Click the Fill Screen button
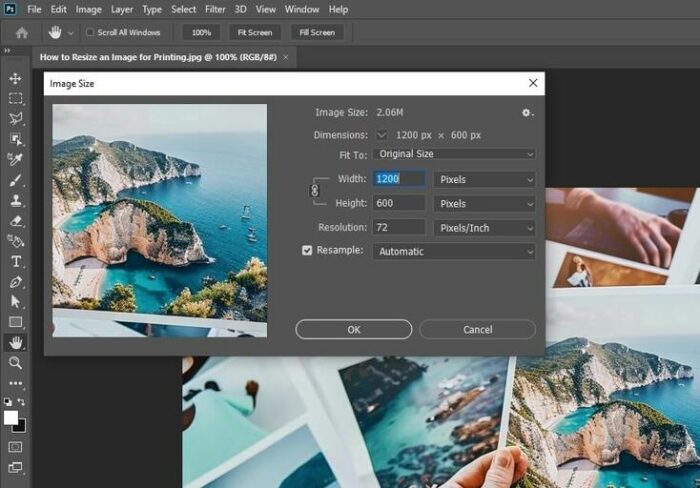Screen dimensions: 700x488 [317, 33]
